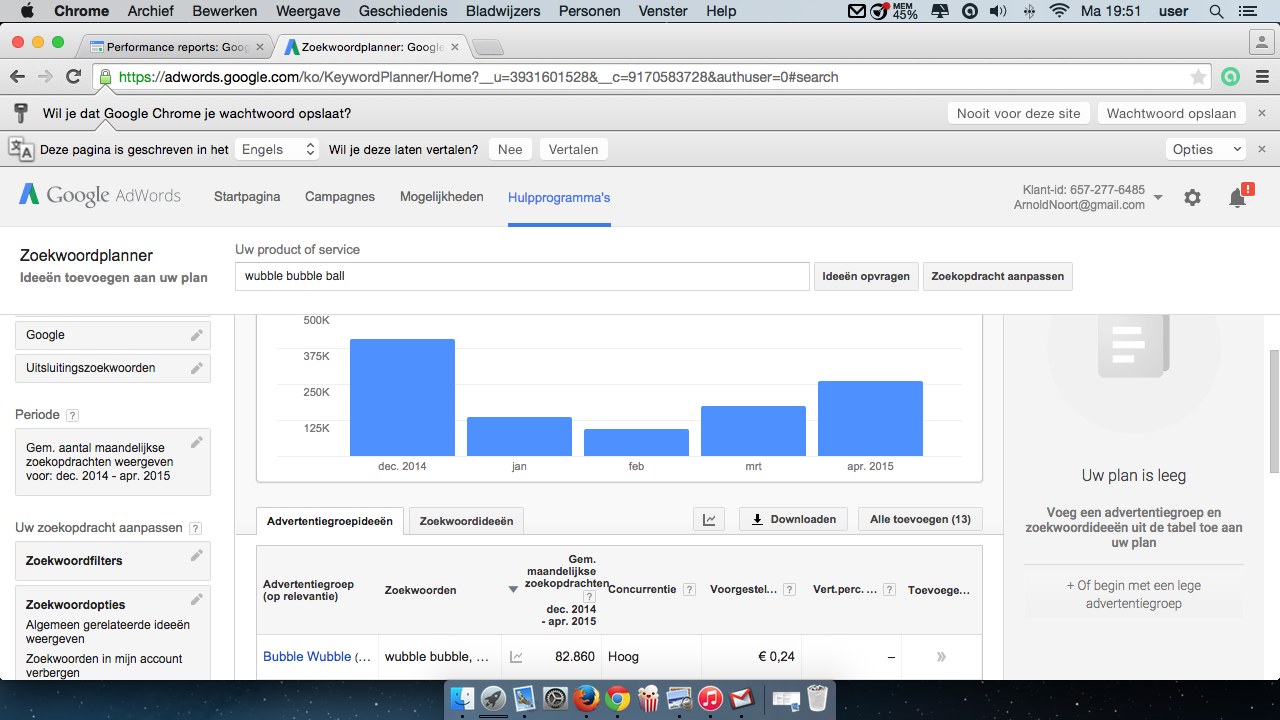This screenshot has height=720, width=1280.
Task: Click Zoekopdracht aanpassen button
Action: click(x=998, y=276)
